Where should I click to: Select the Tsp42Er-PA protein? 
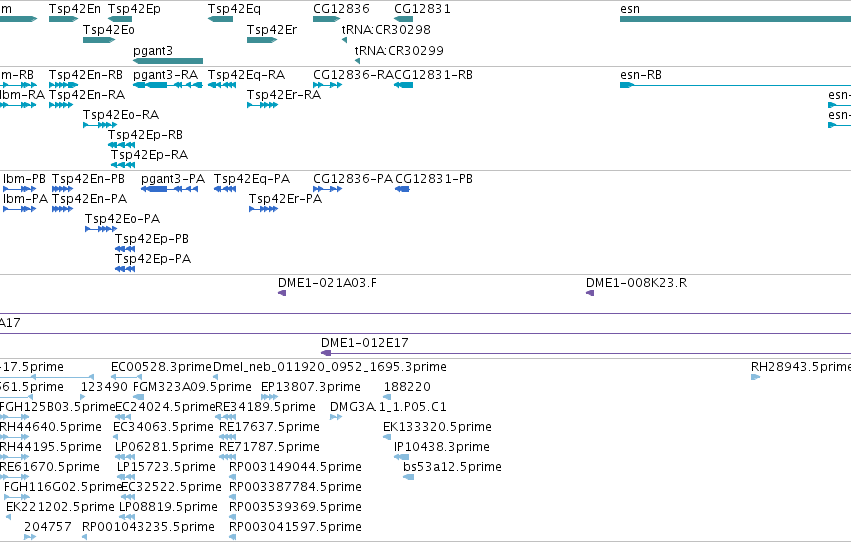[263, 209]
